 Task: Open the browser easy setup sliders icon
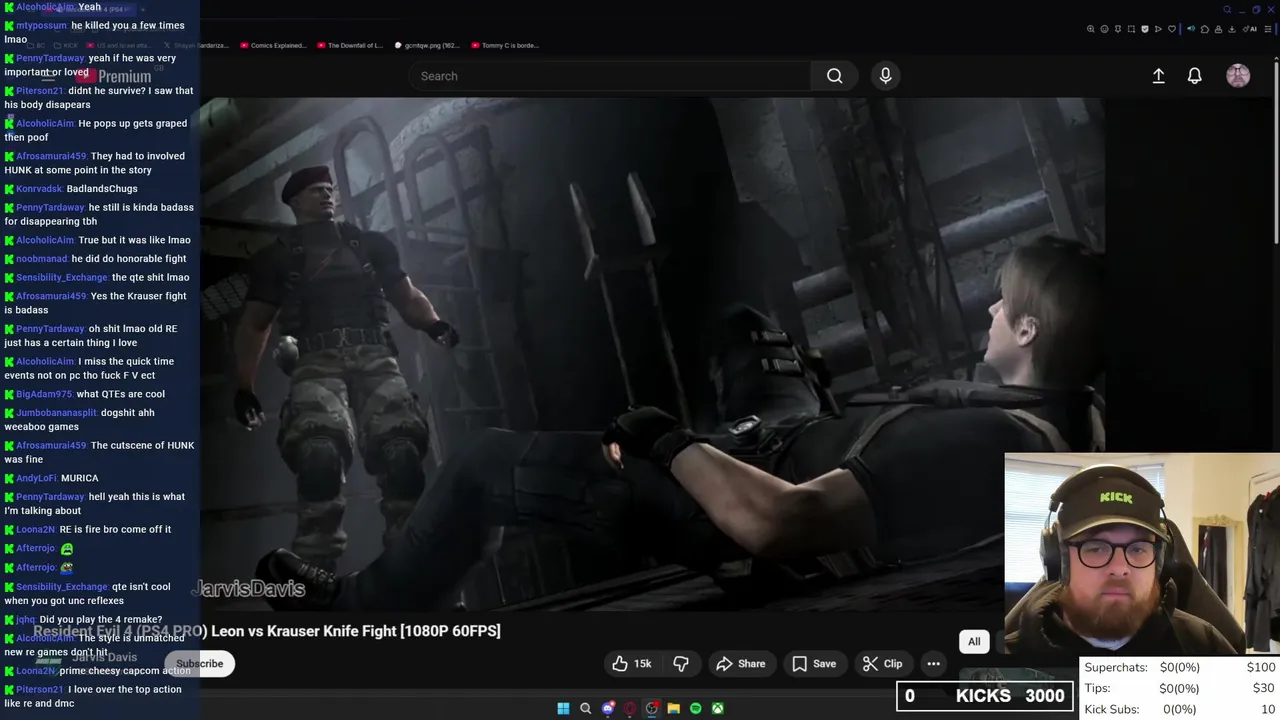[x=1268, y=29]
